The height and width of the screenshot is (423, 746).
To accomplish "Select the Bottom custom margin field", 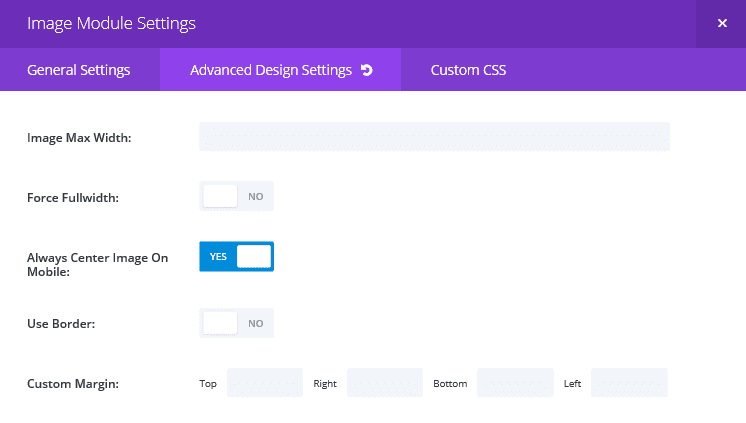I will [516, 383].
